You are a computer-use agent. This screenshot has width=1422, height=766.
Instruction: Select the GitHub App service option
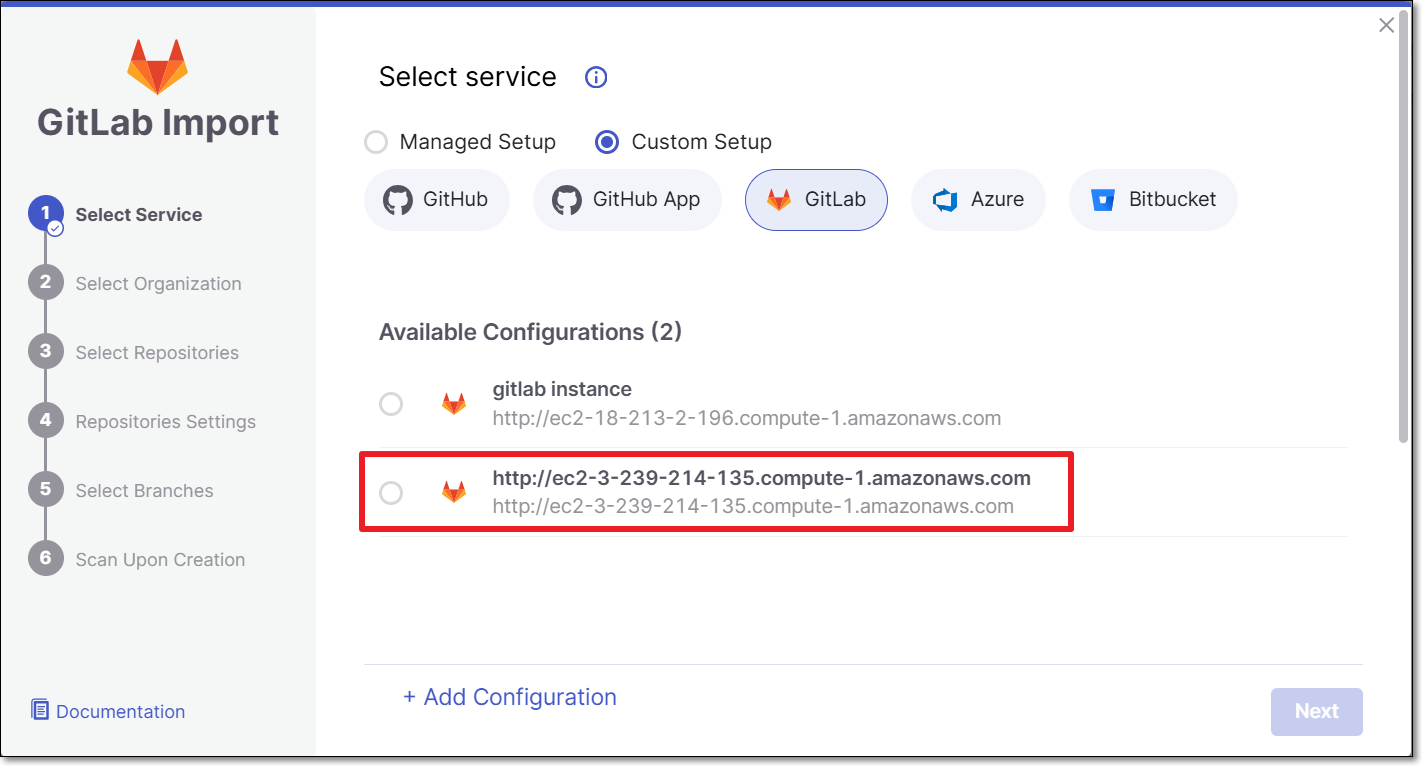[x=627, y=200]
